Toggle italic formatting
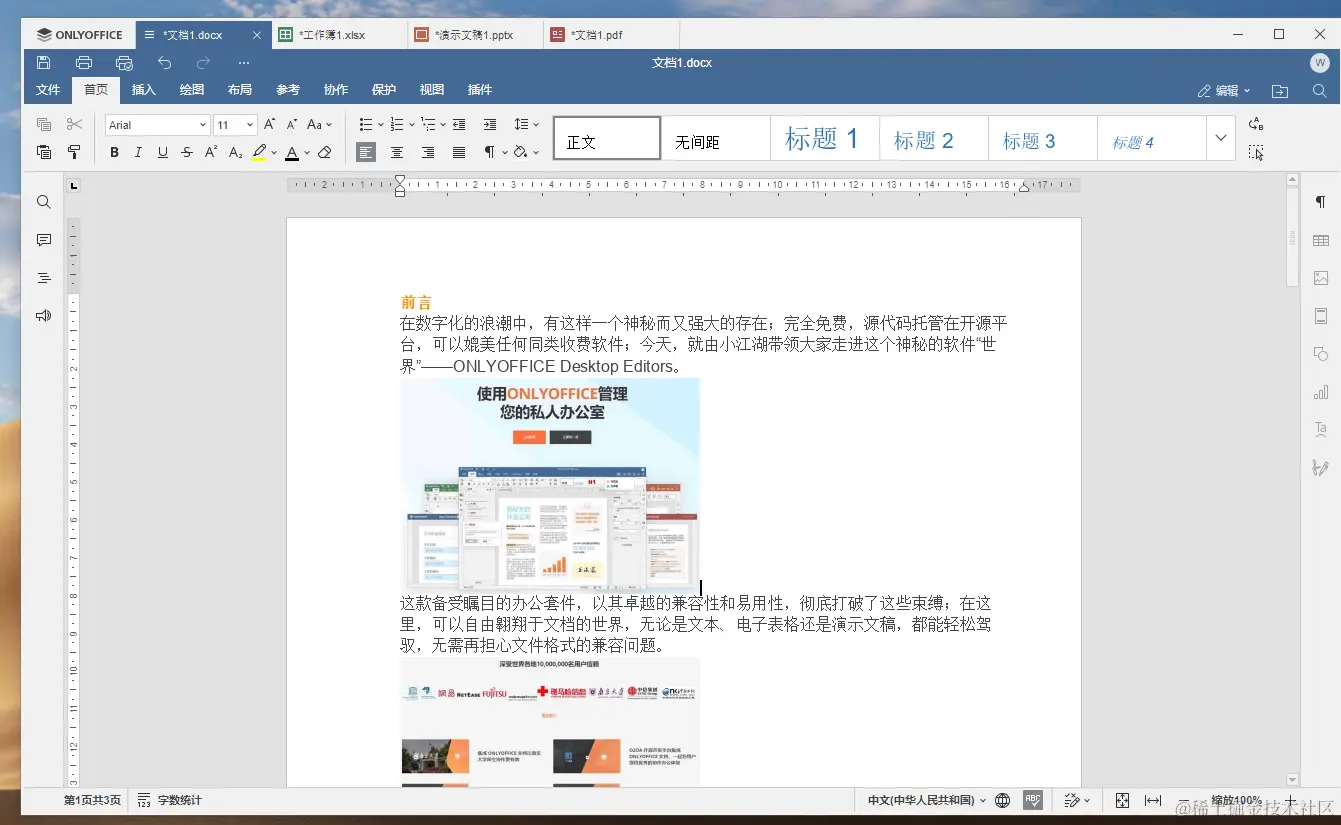The height and width of the screenshot is (825, 1341). (x=138, y=152)
